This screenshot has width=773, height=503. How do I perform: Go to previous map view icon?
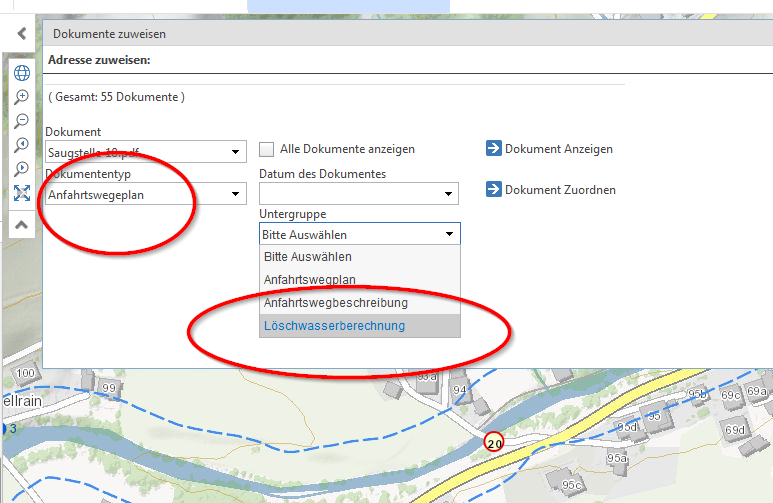[21, 145]
